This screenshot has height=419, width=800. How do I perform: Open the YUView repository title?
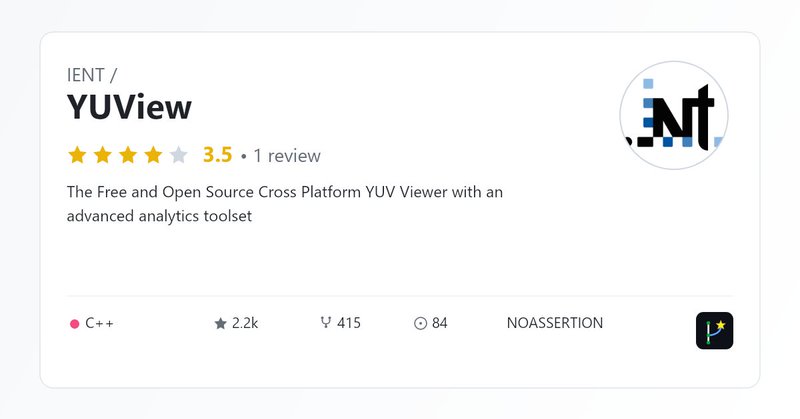click(129, 107)
